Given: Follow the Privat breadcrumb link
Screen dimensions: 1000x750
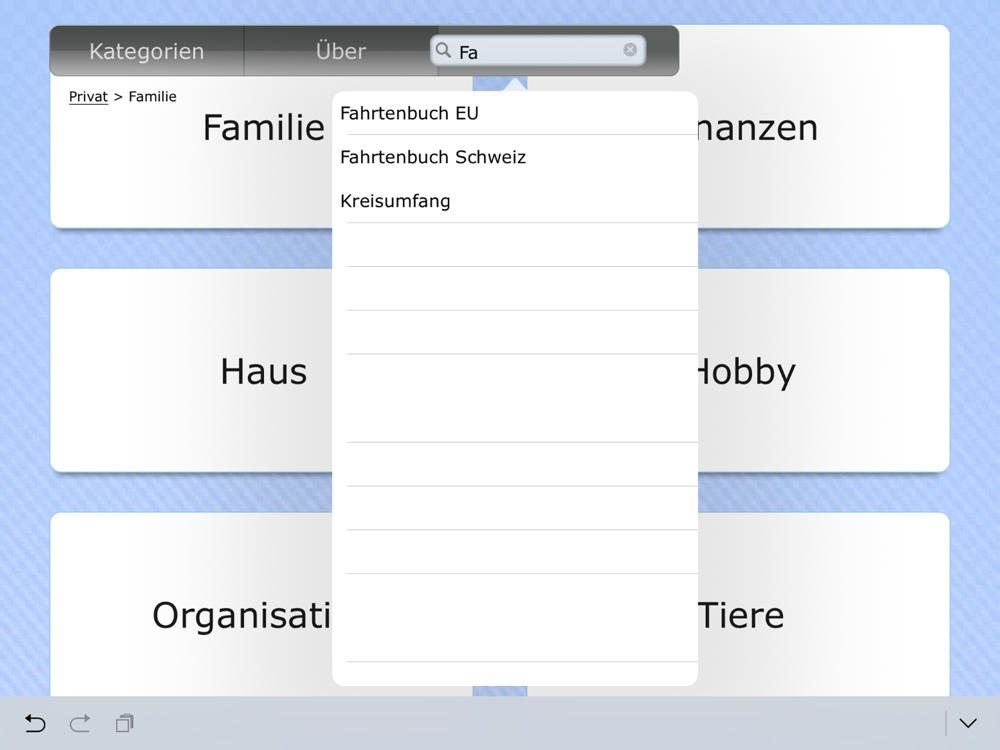Looking at the screenshot, I should pos(88,96).
